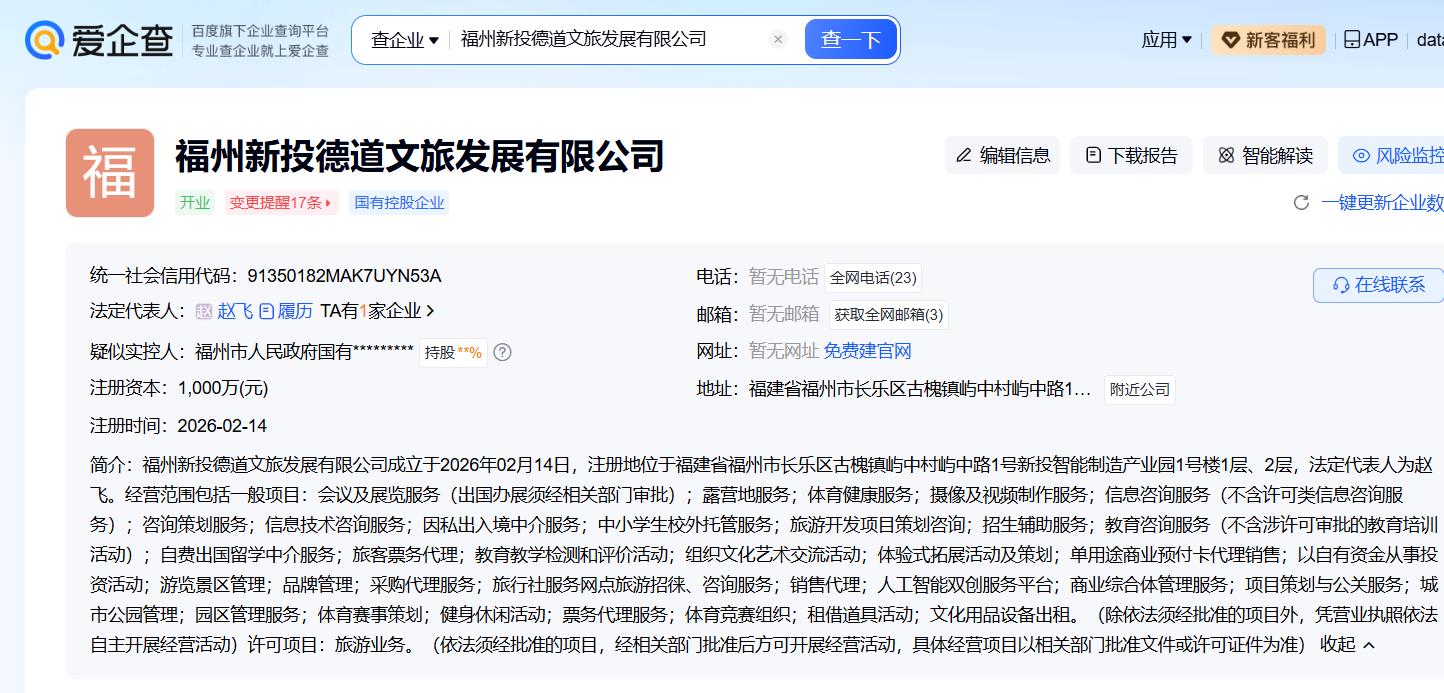
Task: Click the 在线联系 button
Action: [x=1378, y=285]
